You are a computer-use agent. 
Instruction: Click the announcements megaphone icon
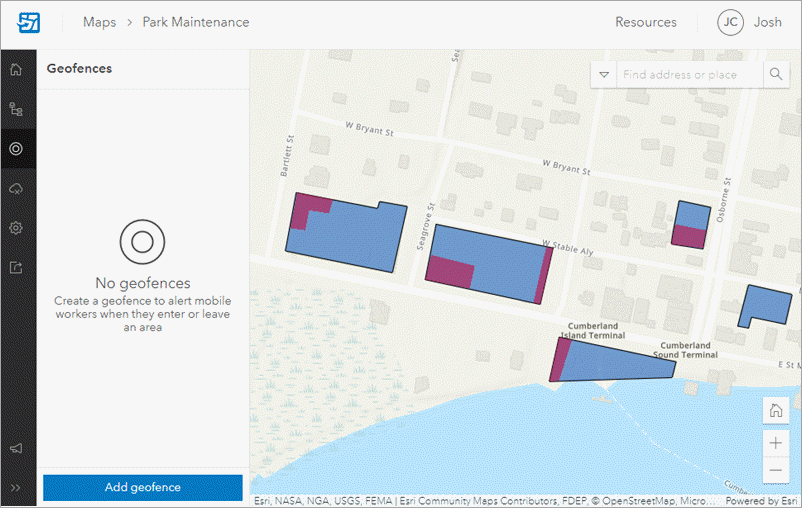pos(16,448)
